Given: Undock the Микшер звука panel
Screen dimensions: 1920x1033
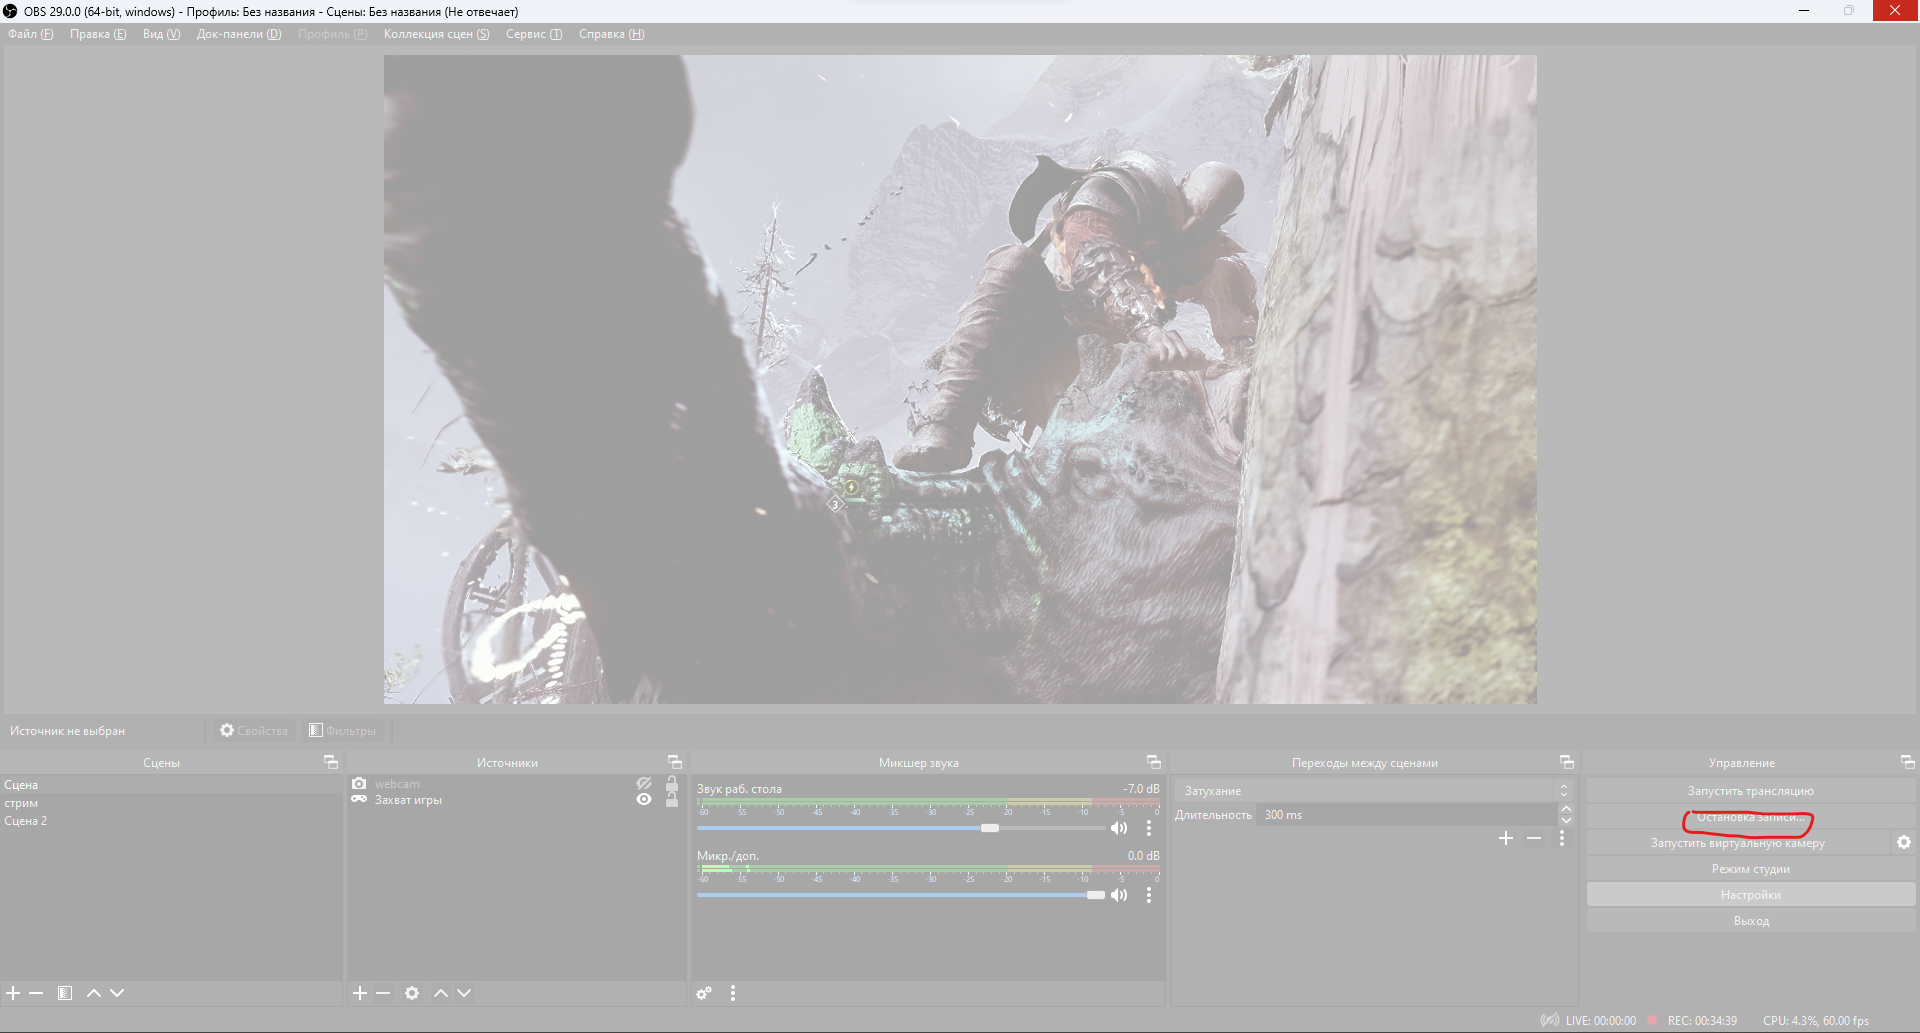Looking at the screenshot, I should point(1154,762).
